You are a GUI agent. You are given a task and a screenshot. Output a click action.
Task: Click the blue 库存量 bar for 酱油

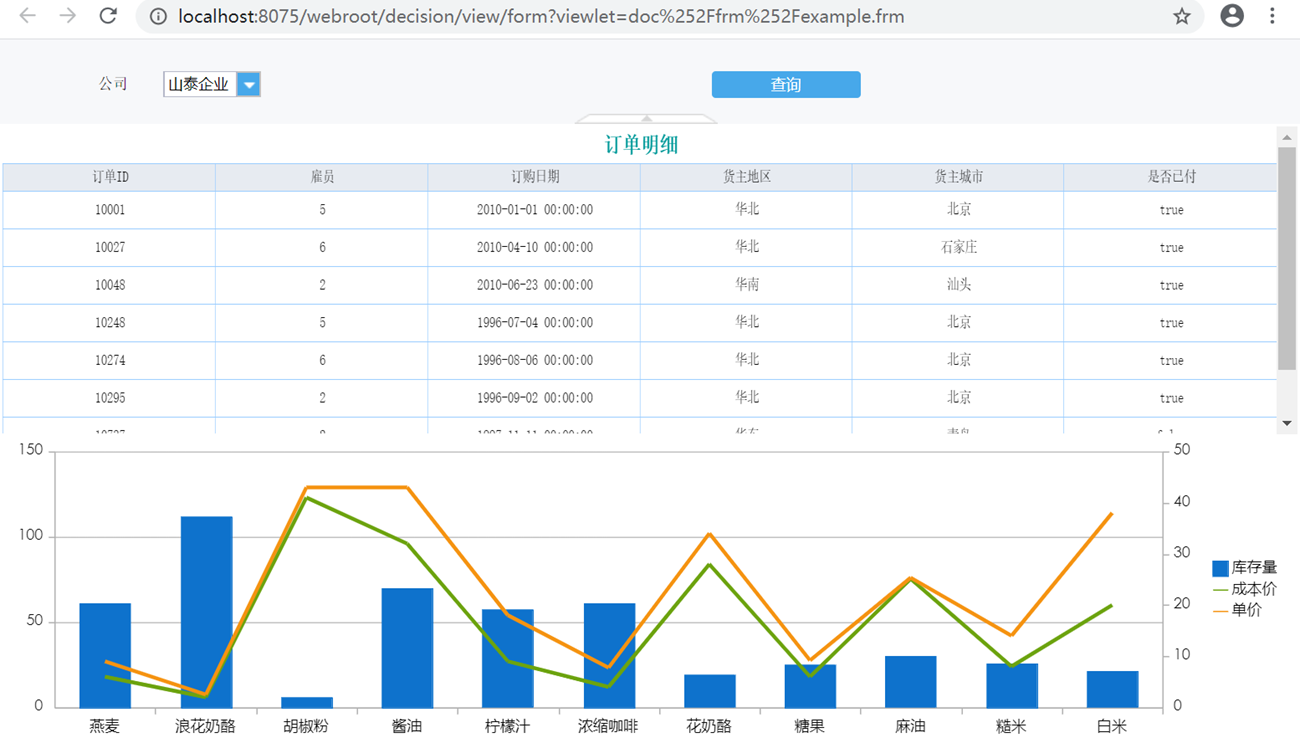point(407,648)
